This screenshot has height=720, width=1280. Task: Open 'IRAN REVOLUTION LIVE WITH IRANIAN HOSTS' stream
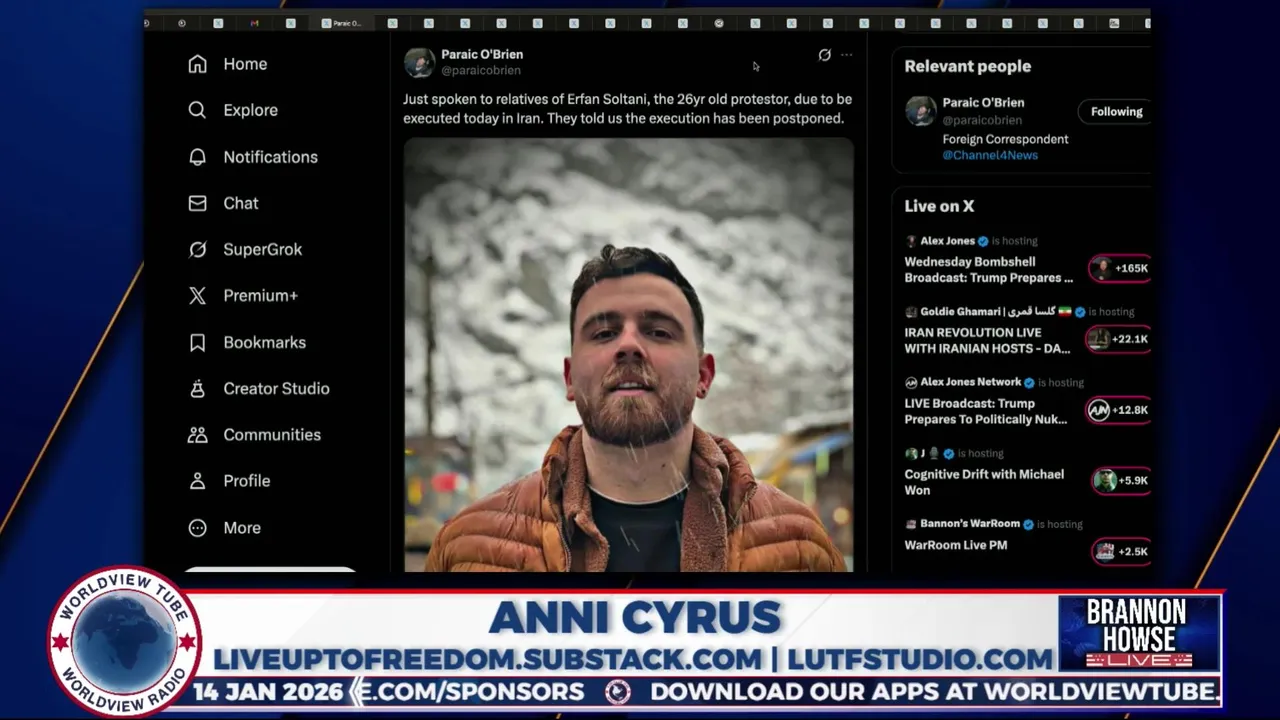point(987,341)
